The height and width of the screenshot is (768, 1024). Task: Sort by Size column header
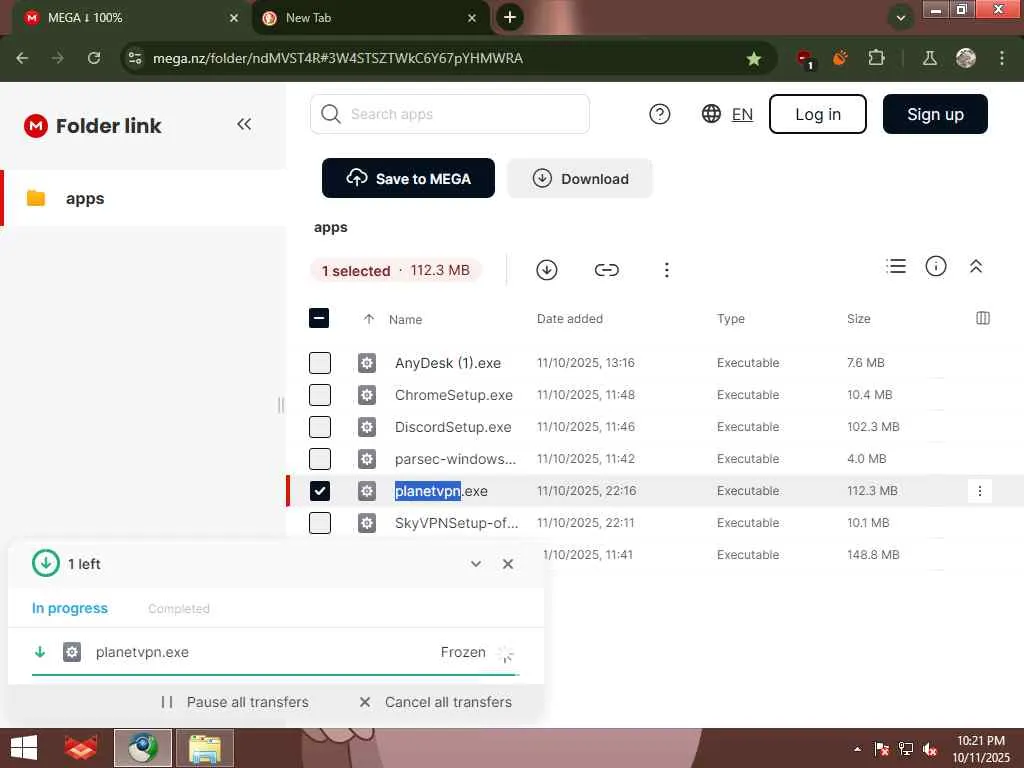[x=858, y=319]
